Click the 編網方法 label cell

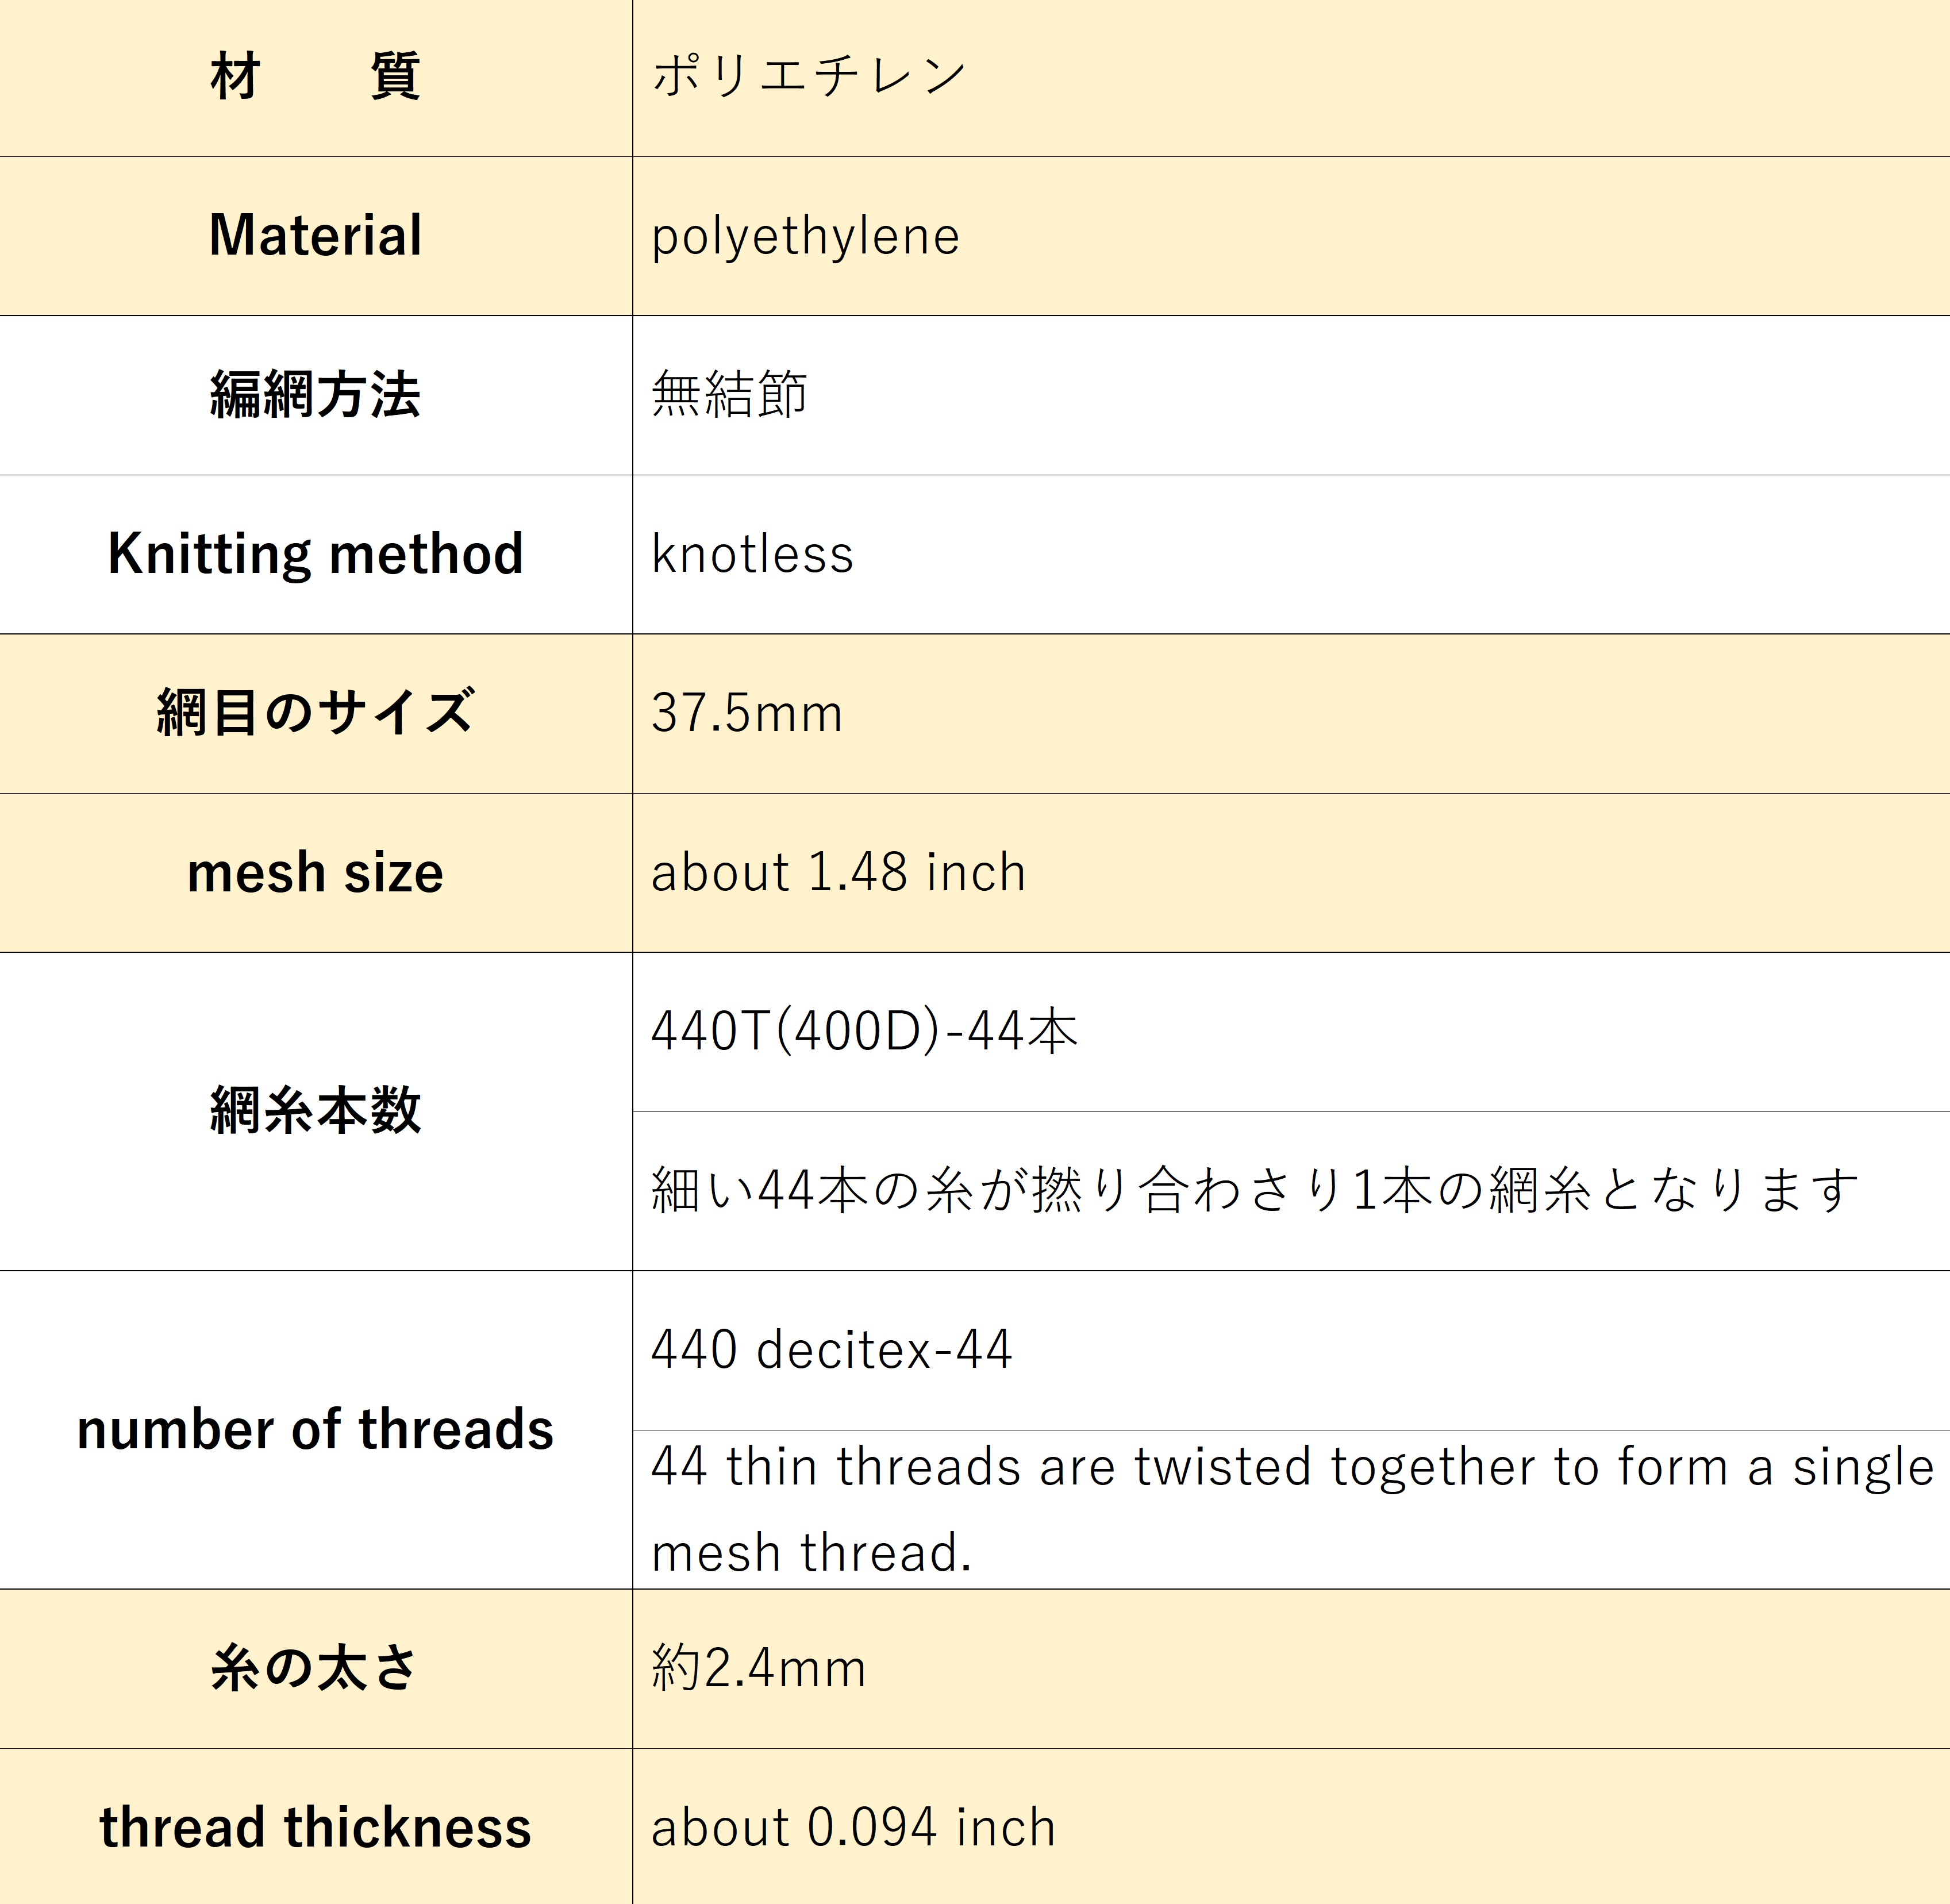[315, 395]
